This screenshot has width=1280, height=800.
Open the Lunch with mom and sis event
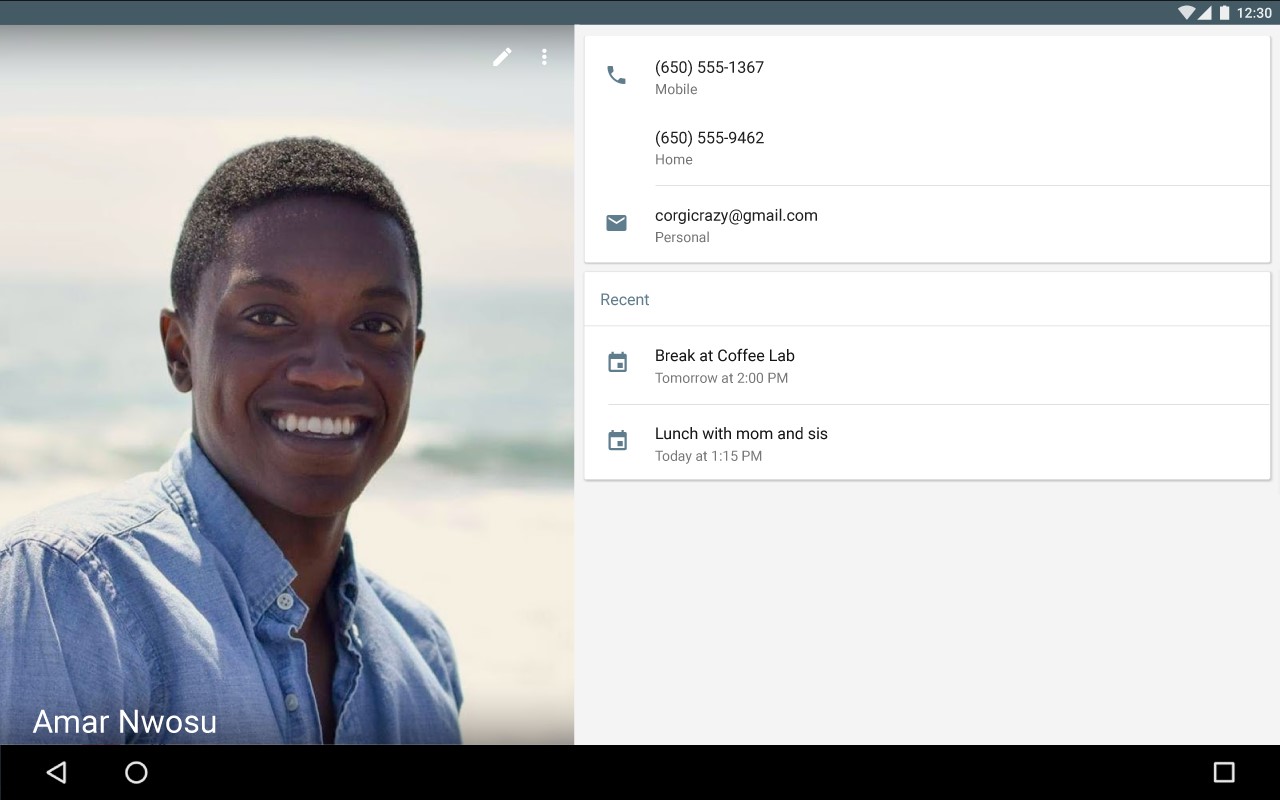[x=741, y=433]
